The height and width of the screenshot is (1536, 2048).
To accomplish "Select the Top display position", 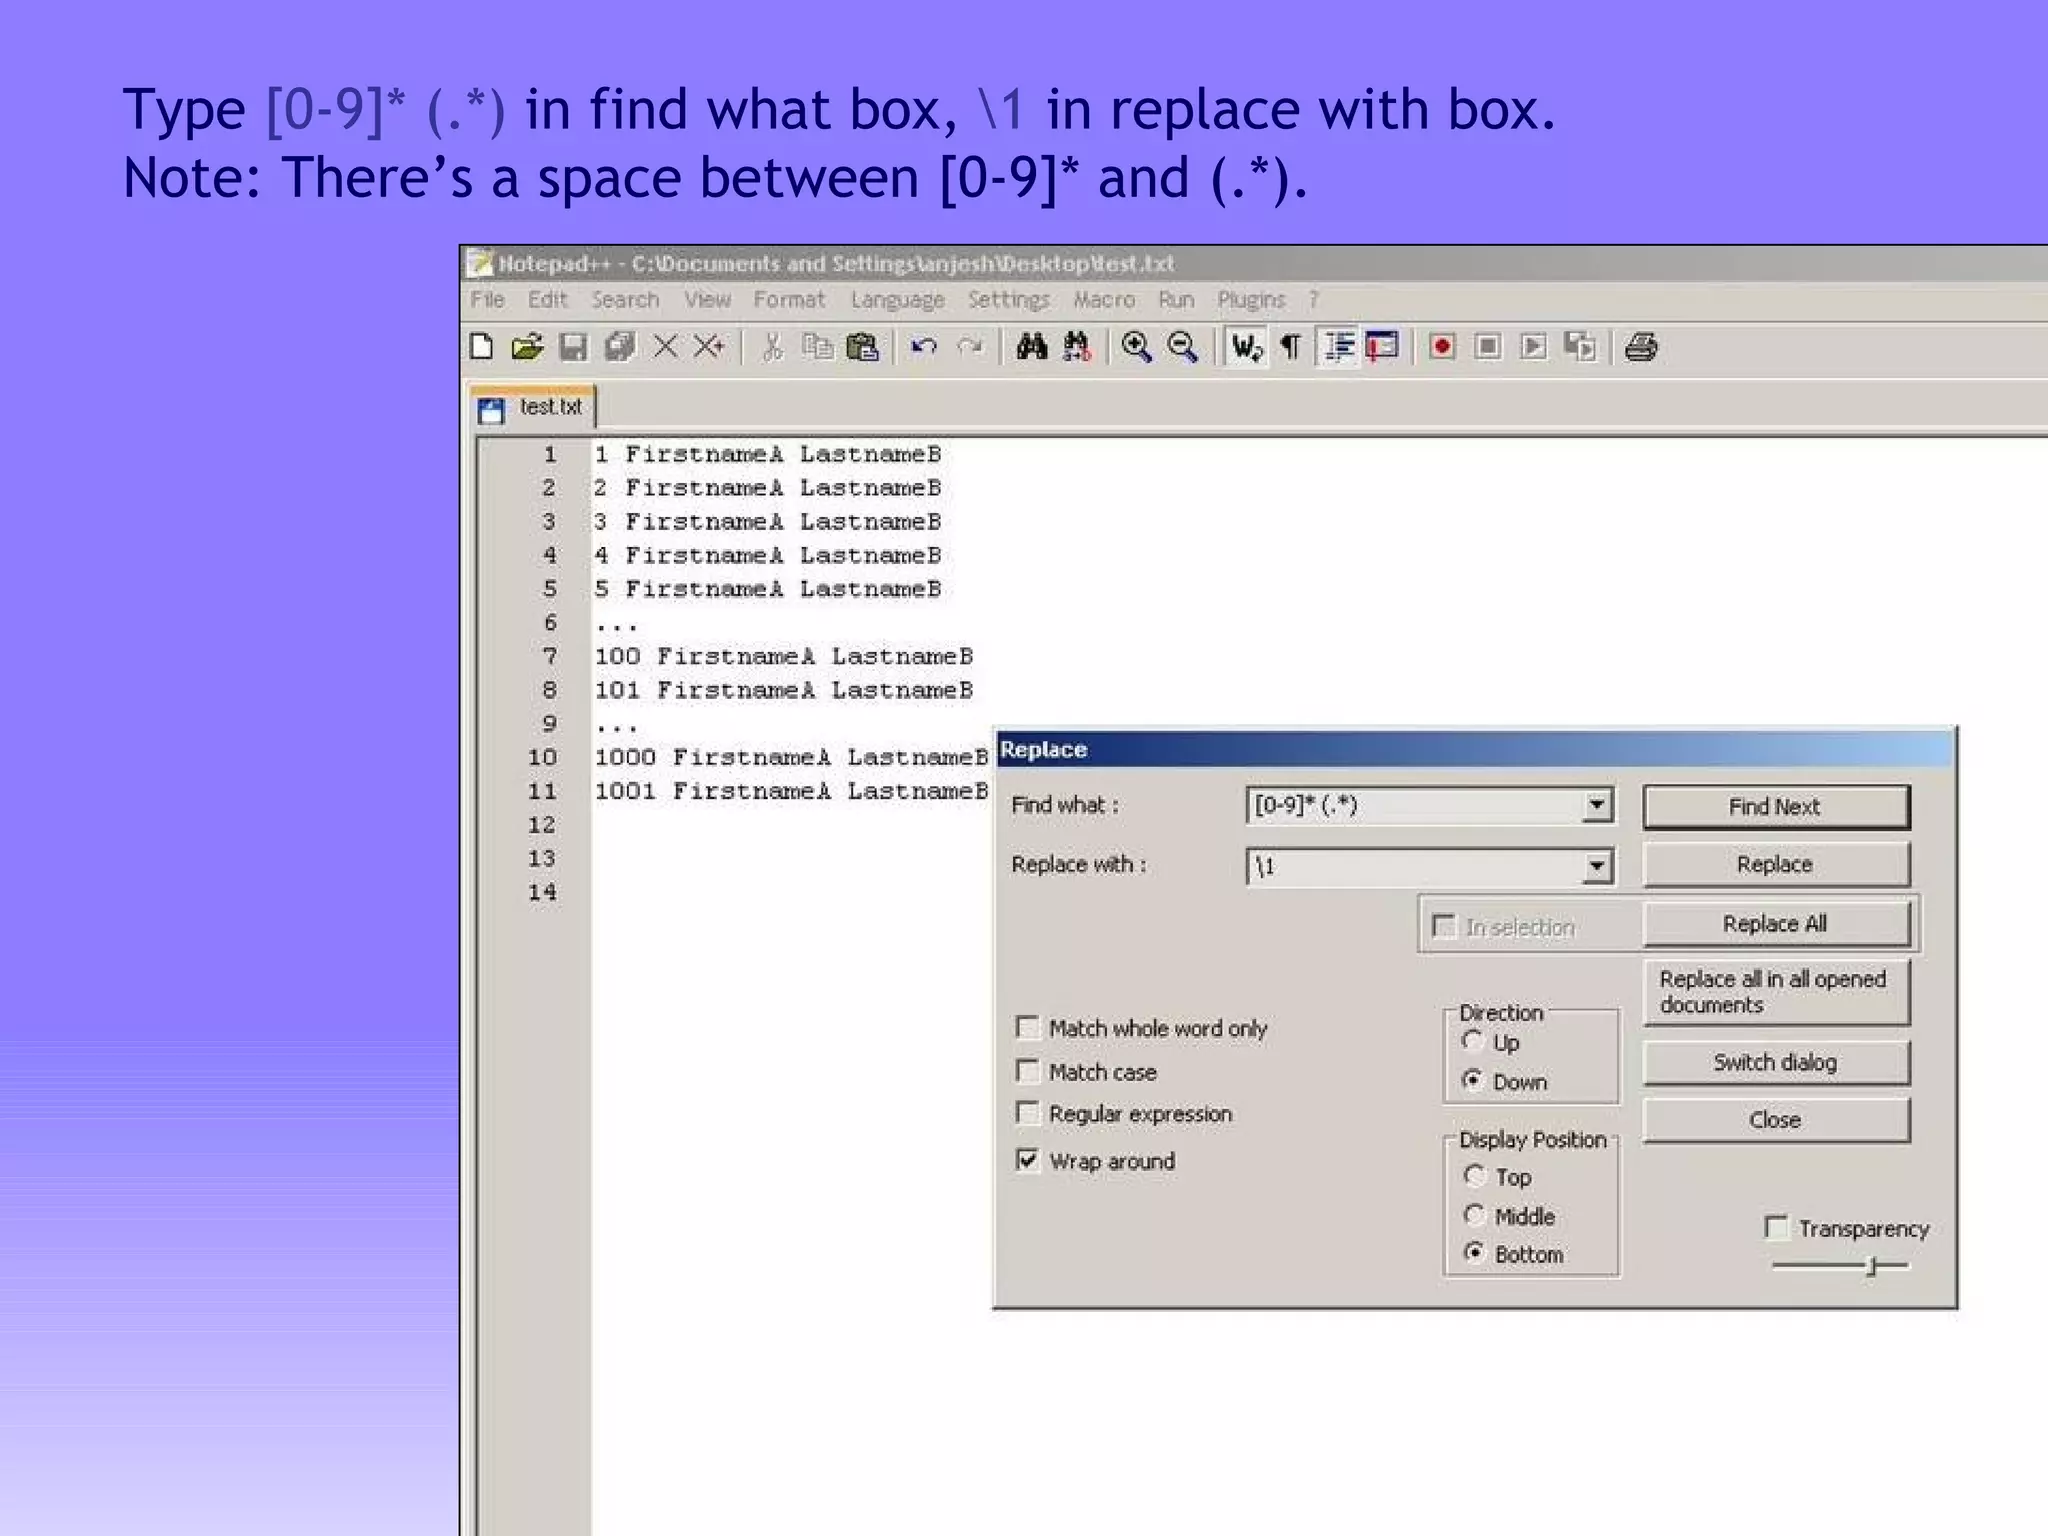I will pos(1474,1176).
